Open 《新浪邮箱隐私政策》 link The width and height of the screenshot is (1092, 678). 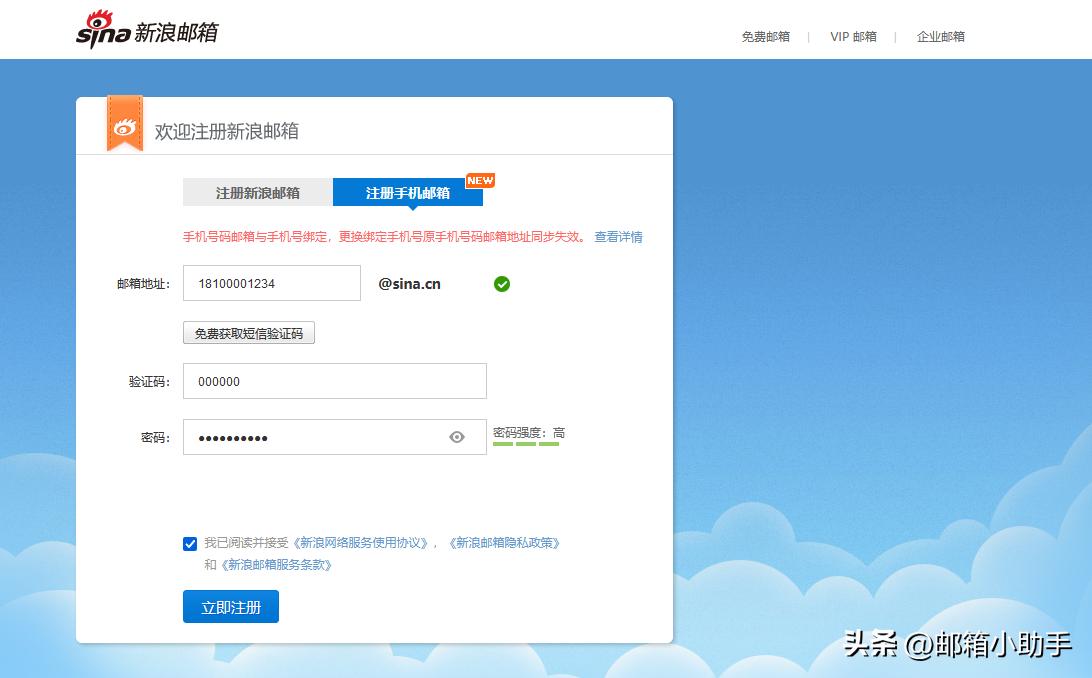click(504, 543)
